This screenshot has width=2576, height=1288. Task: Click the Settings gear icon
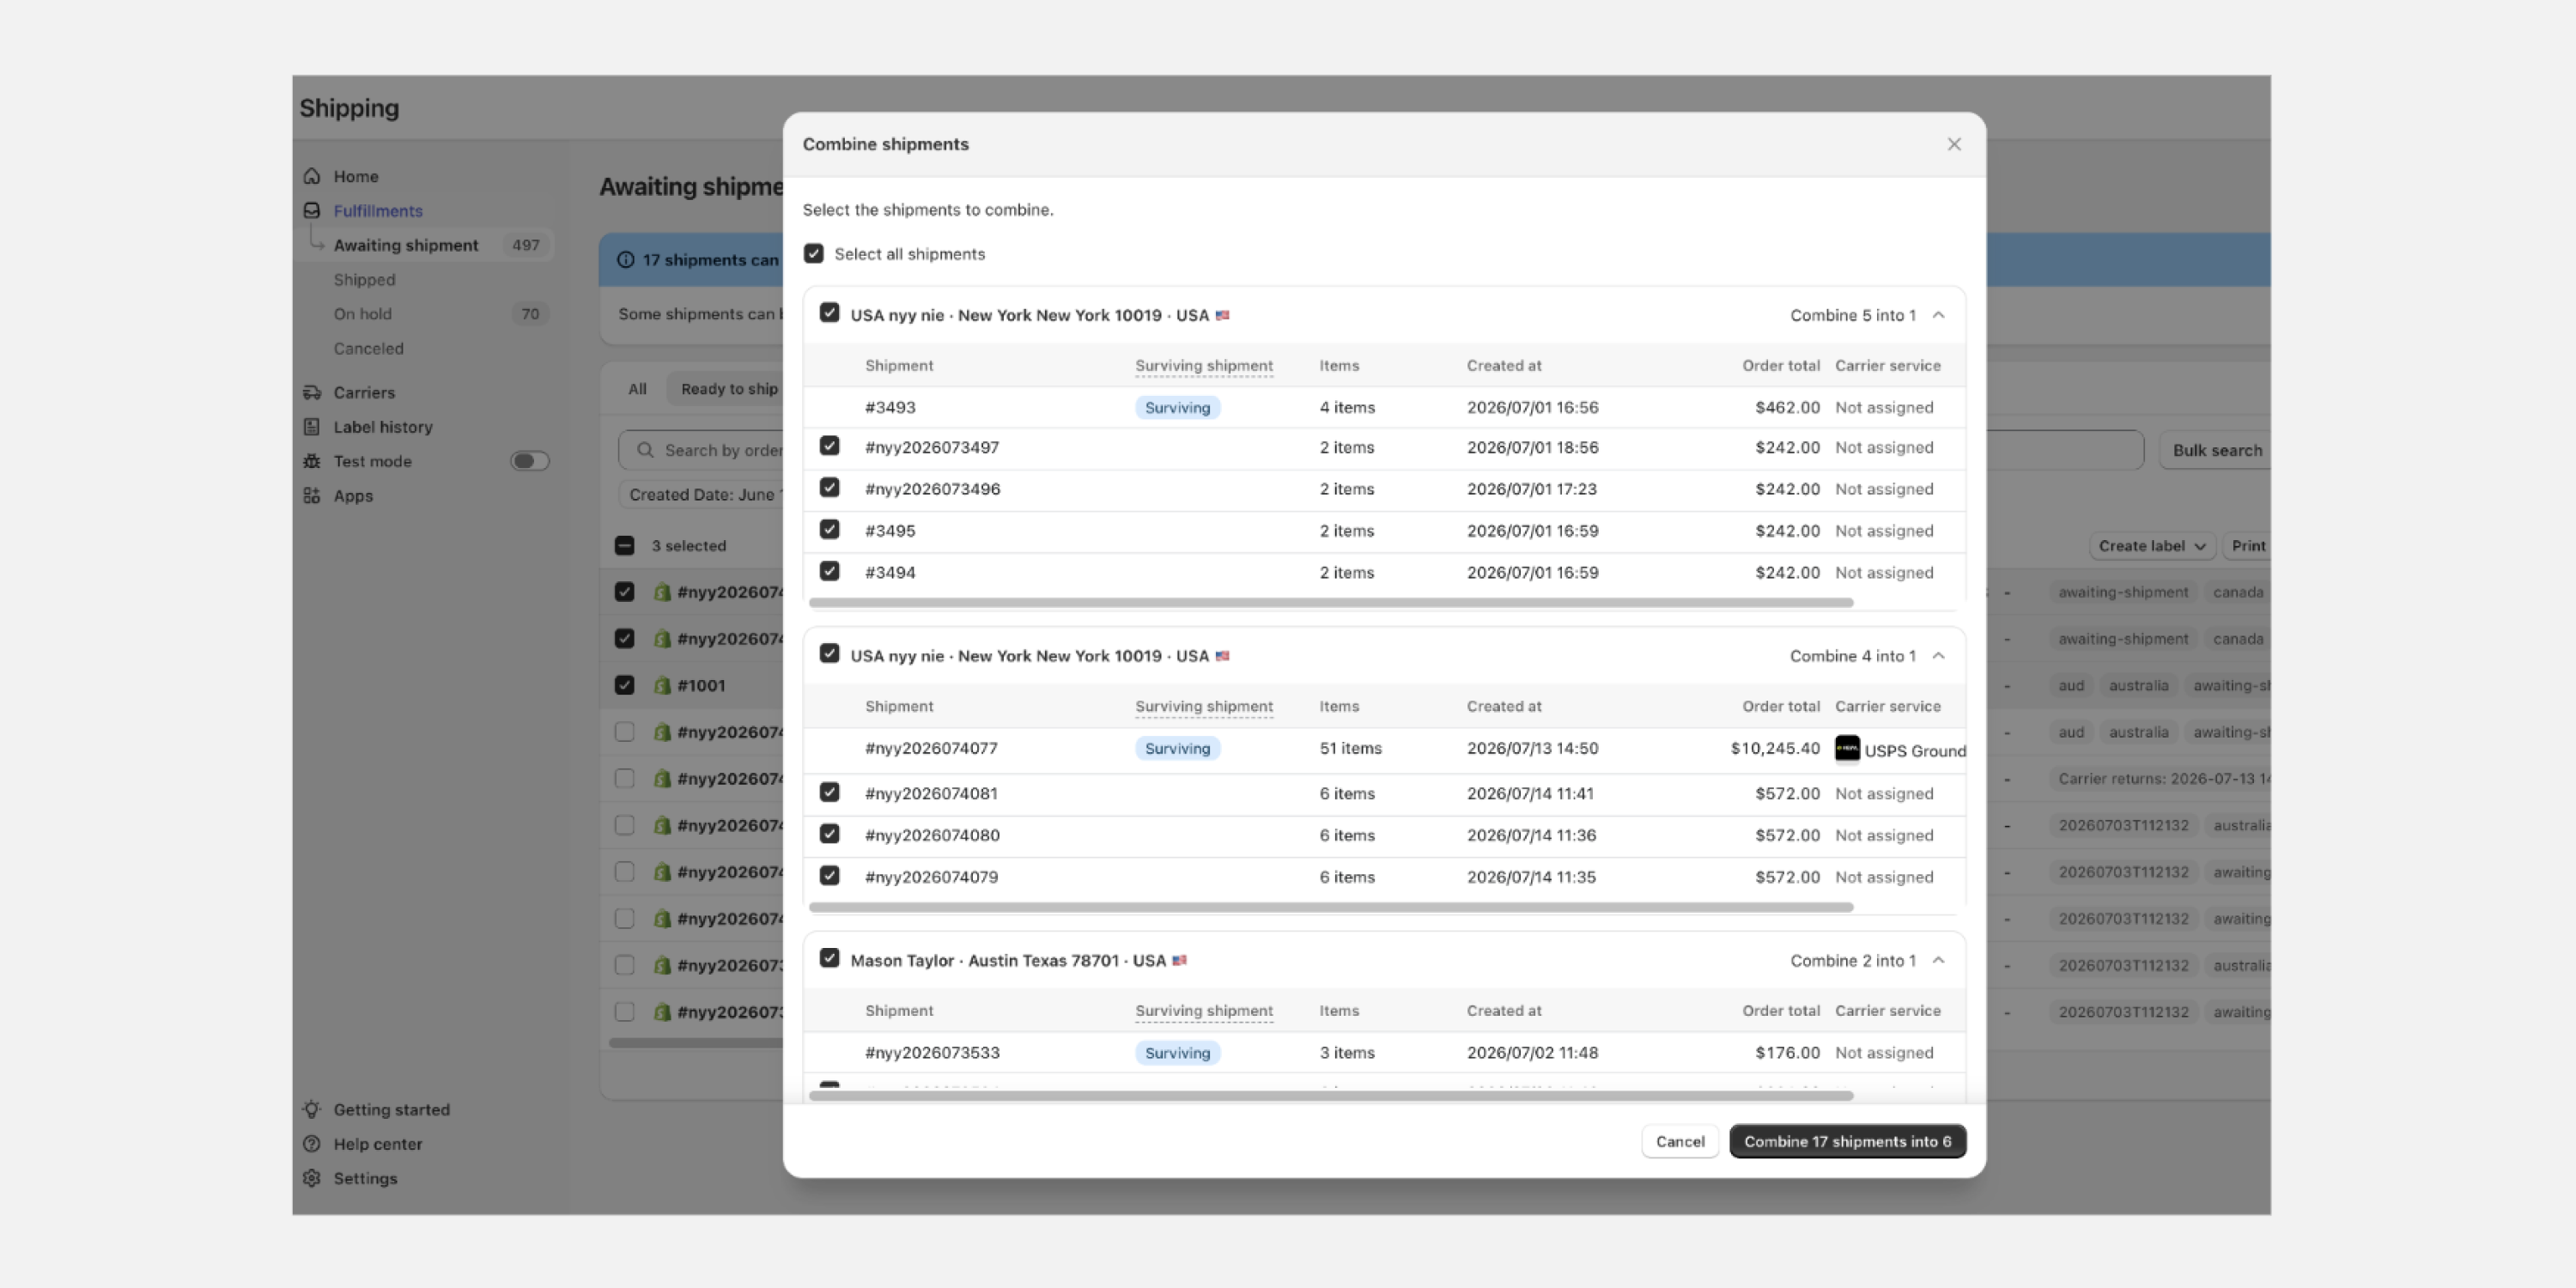(312, 1178)
